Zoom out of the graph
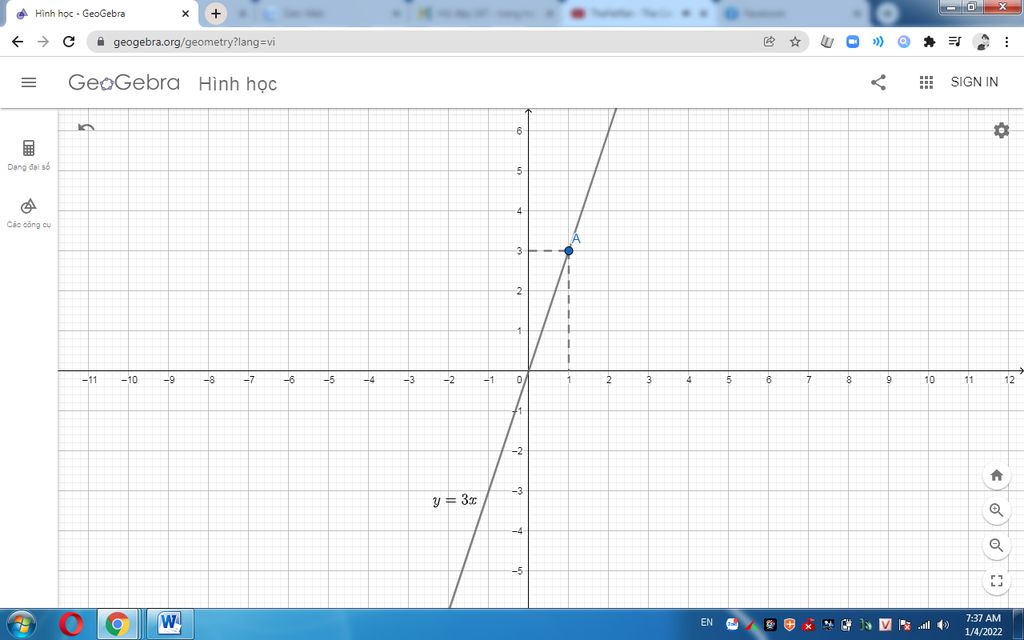Image resolution: width=1024 pixels, height=640 pixels. pyautogui.click(x=997, y=545)
